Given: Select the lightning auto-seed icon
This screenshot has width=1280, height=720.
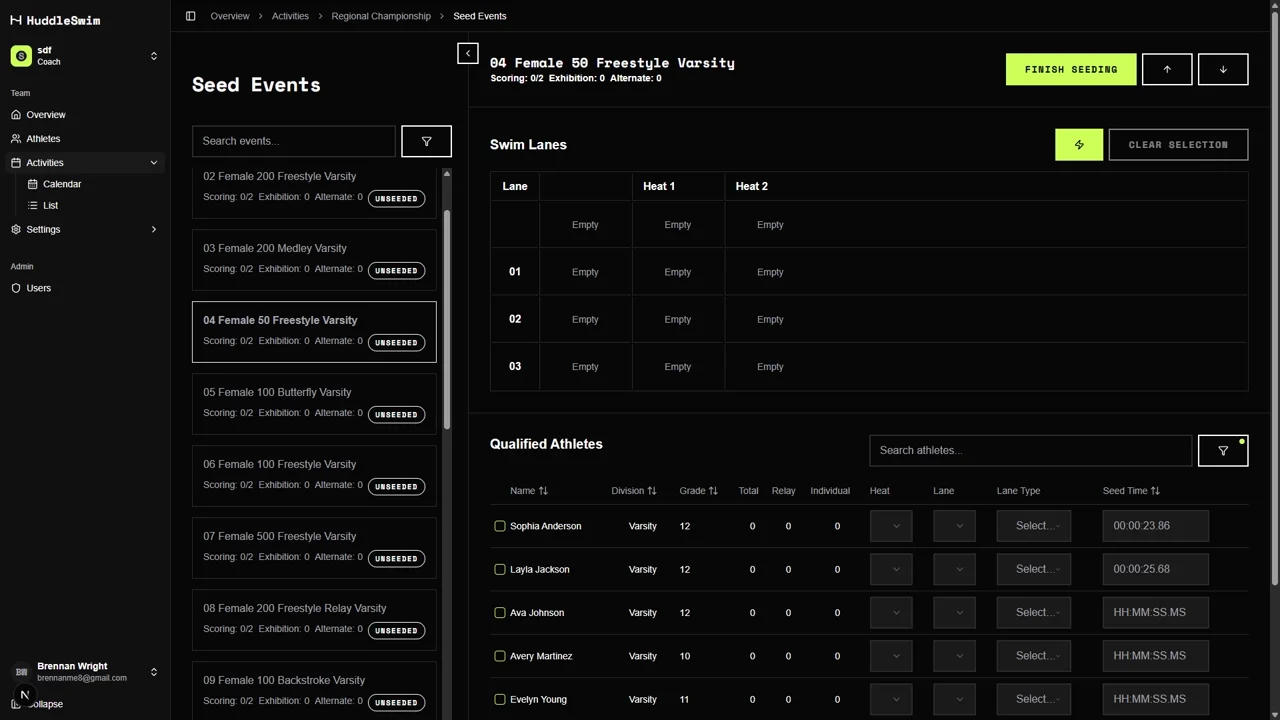Looking at the screenshot, I should click(x=1078, y=144).
